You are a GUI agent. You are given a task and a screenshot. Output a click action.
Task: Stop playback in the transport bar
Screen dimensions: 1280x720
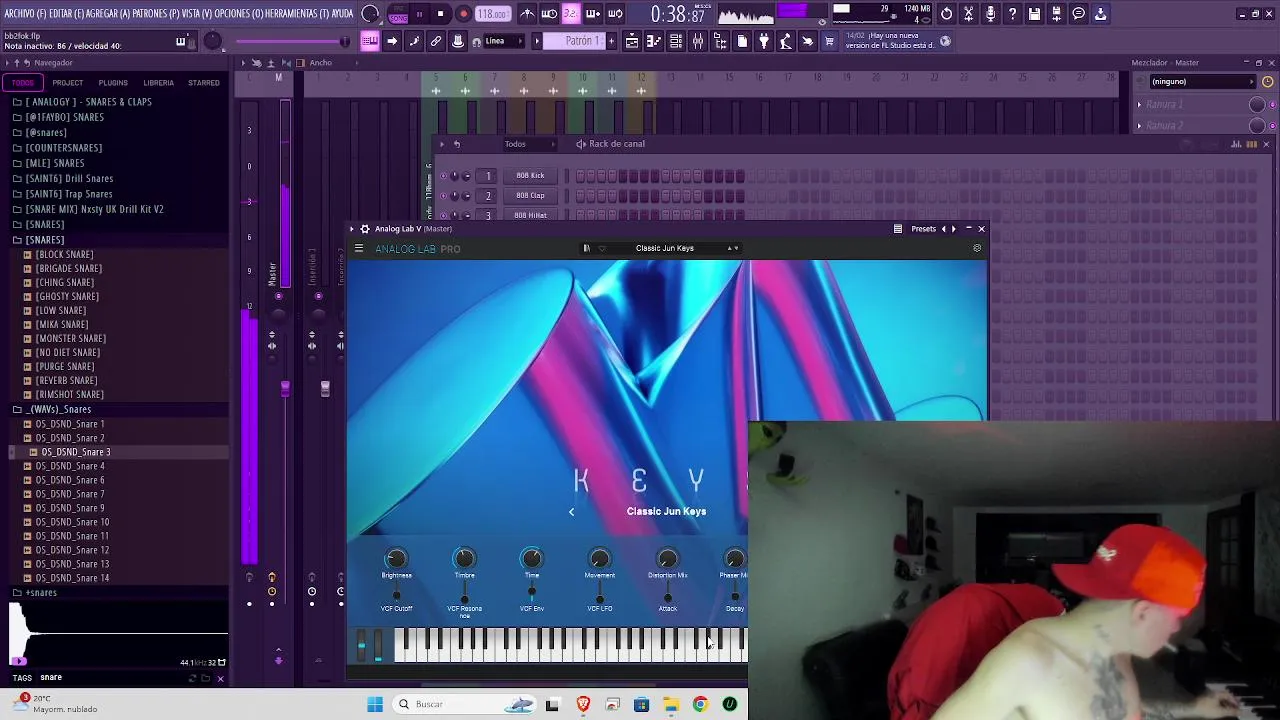point(440,14)
